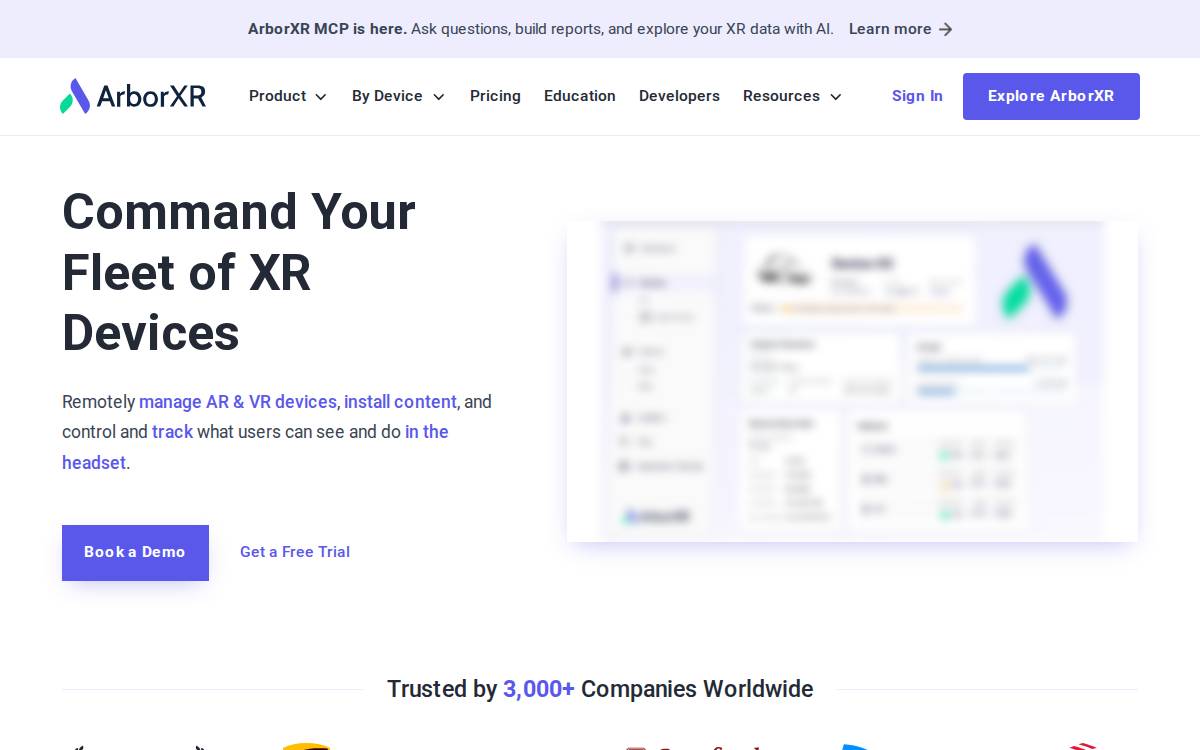Viewport: 1200px width, 750px height.
Task: Click the ArborXR logo
Action: (133, 96)
